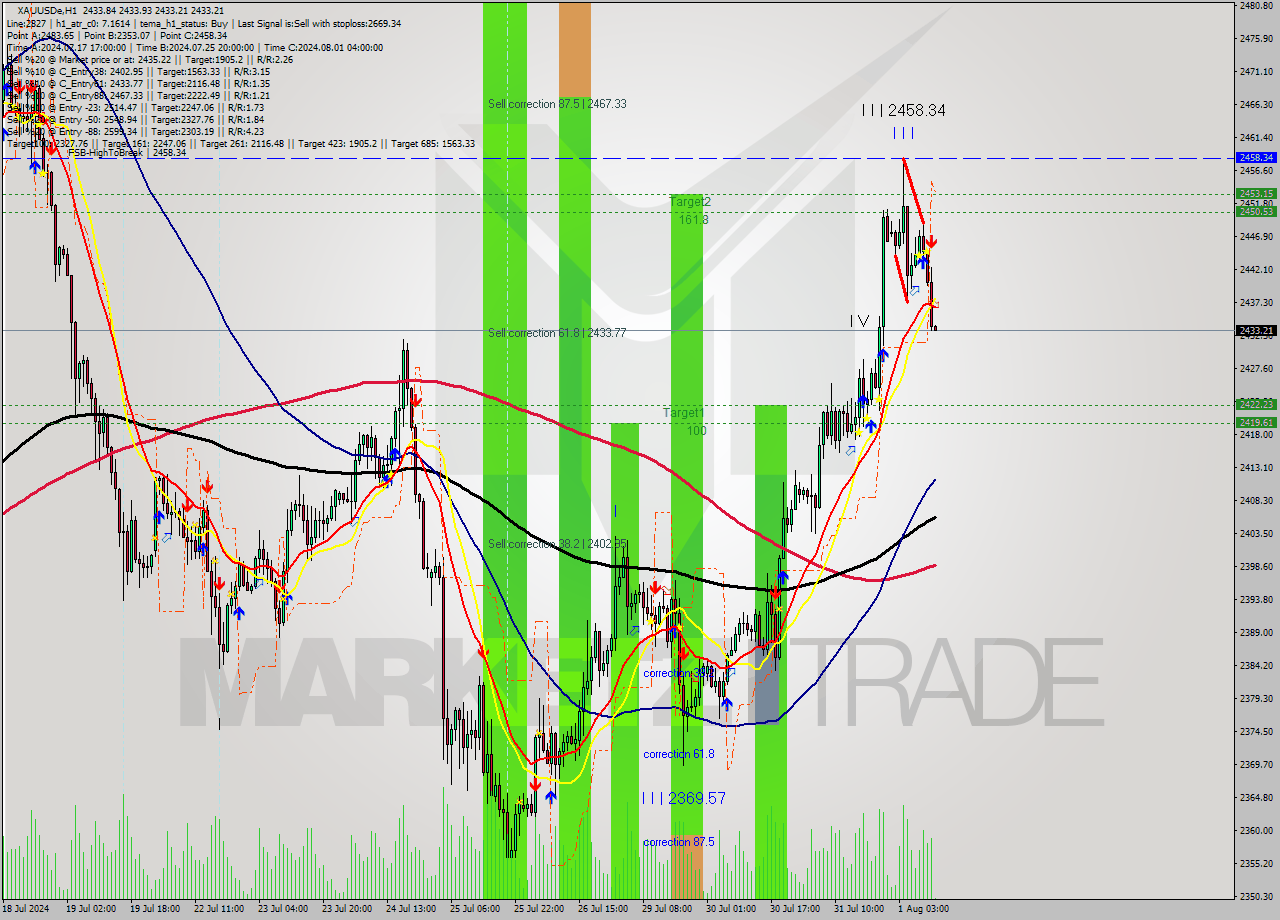Click the 'Target1' label on the chart

tap(683, 413)
